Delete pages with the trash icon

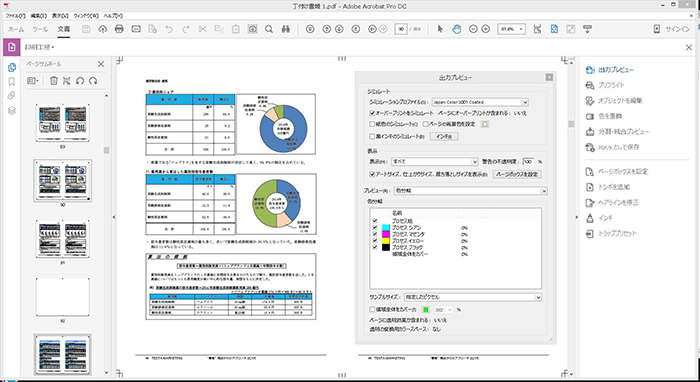[54, 81]
